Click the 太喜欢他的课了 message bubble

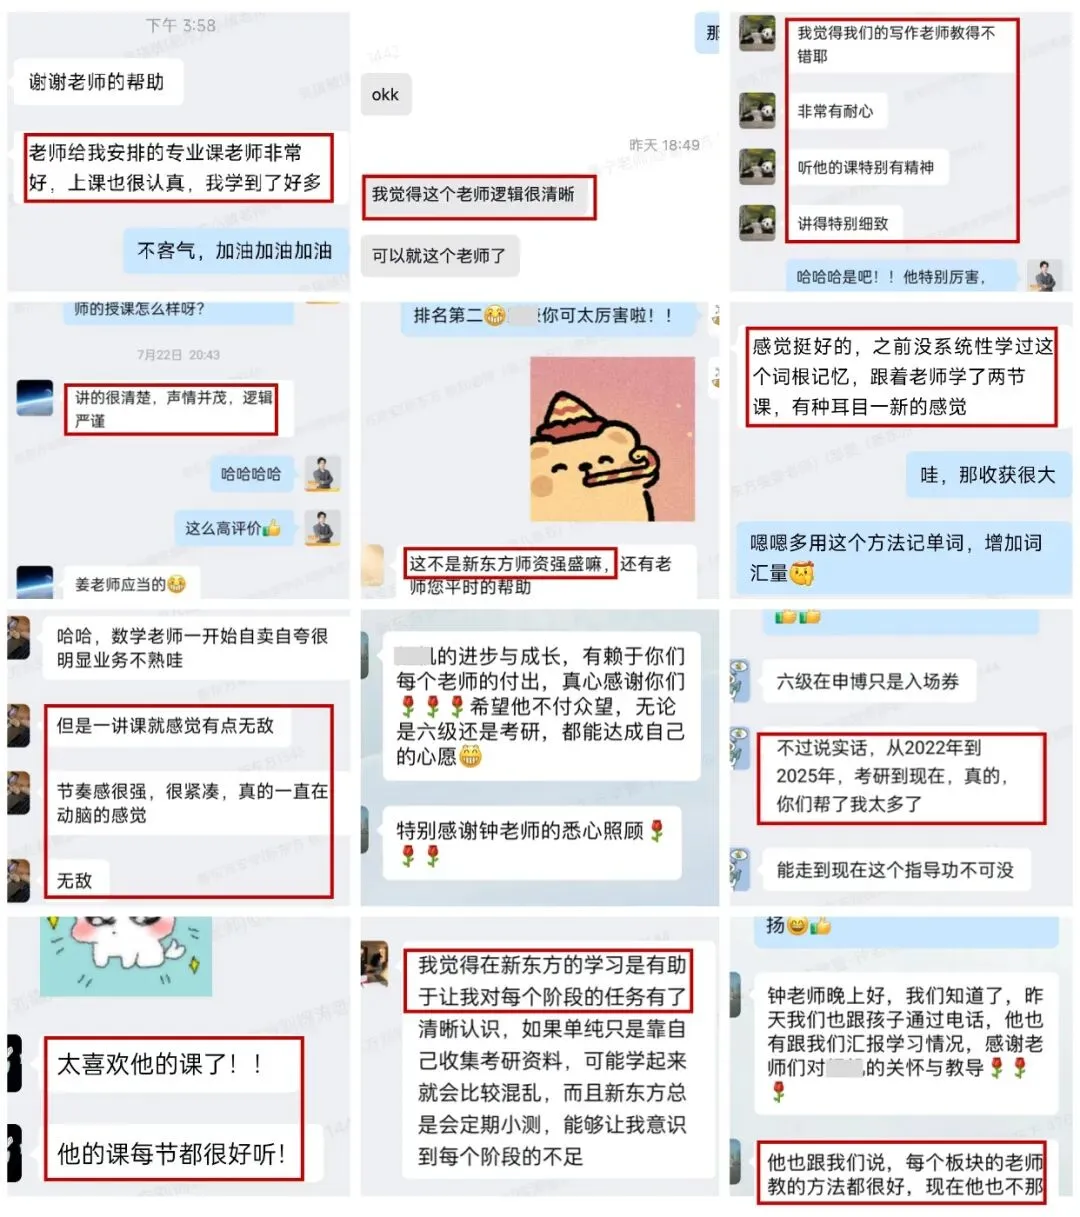(170, 1064)
